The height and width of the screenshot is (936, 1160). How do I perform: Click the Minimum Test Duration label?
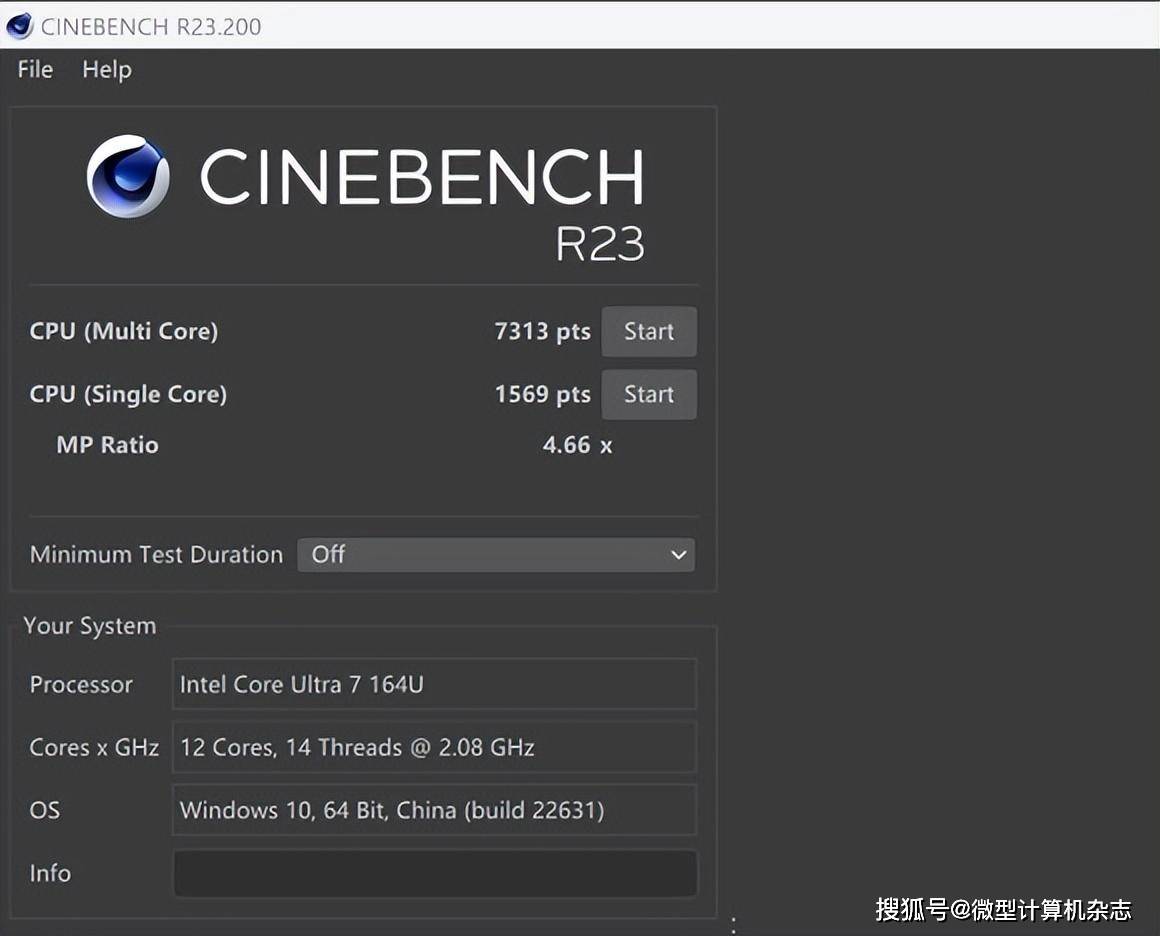pos(156,554)
